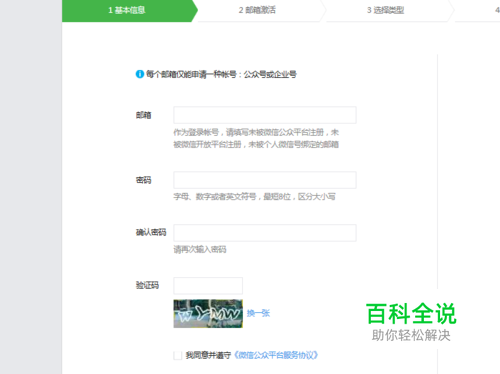
Task: Click the password hint 字母、数字或者英文符号
Action: coord(254,197)
